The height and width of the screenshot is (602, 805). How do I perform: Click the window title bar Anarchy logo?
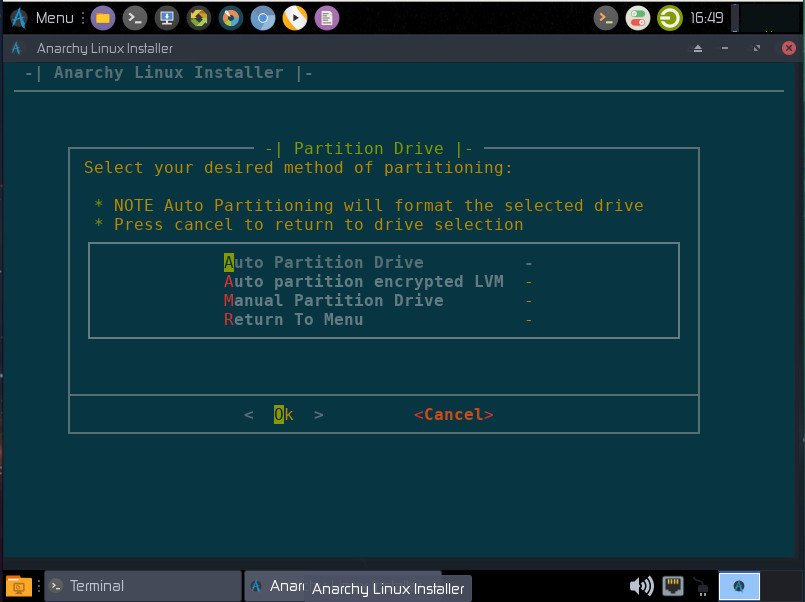[16, 48]
